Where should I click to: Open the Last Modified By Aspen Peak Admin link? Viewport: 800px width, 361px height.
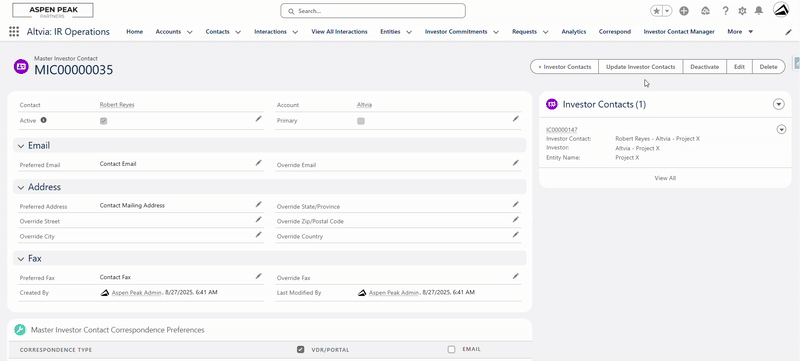point(393,293)
